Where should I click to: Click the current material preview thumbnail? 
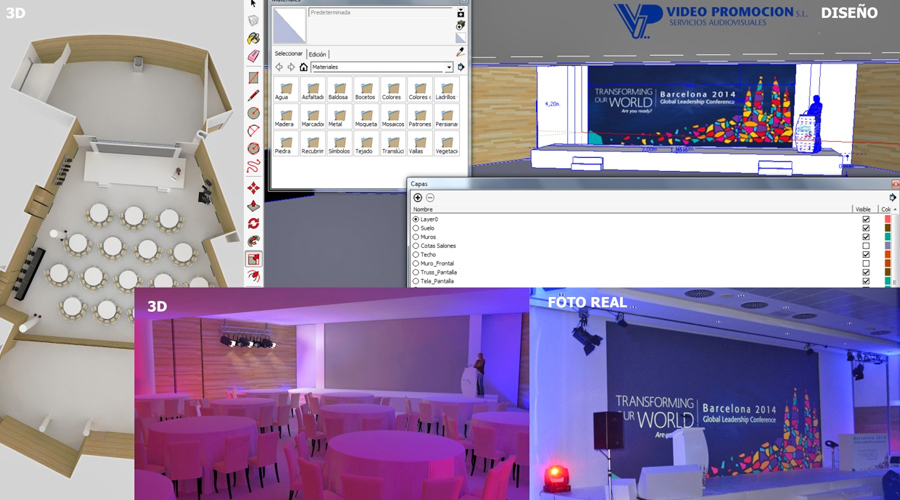[x=289, y=25]
